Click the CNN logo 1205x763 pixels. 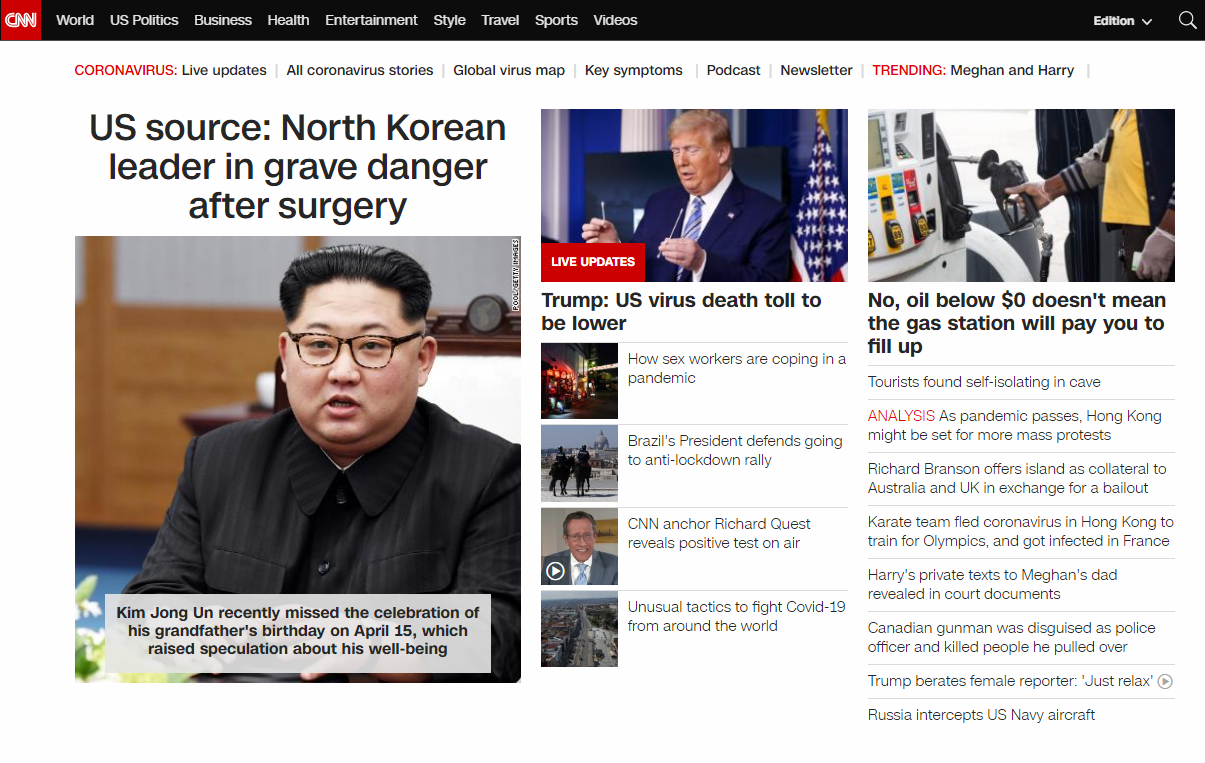coord(20,20)
